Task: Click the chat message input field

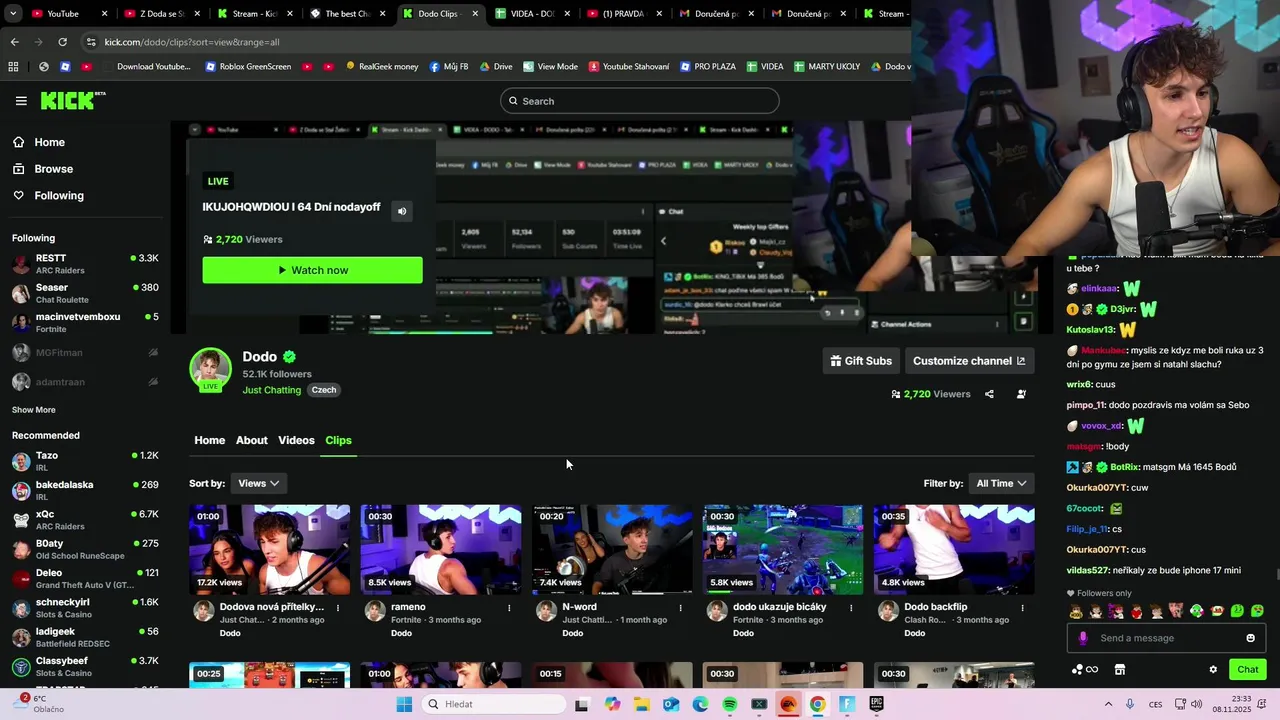Action: [x=1167, y=638]
